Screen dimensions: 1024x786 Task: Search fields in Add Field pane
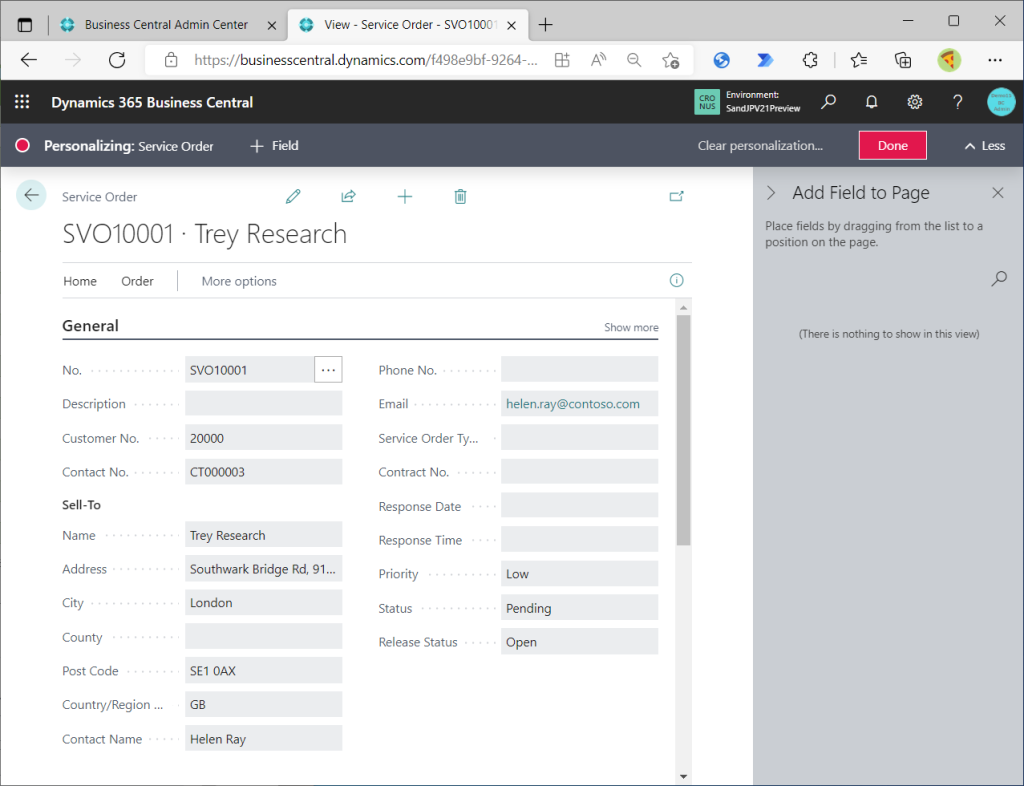(x=999, y=279)
